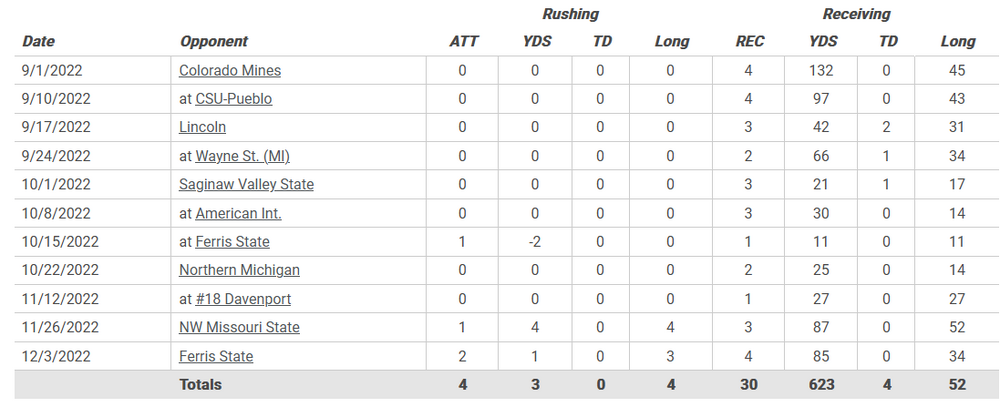The width and height of the screenshot is (1000, 407).
Task: Open Ferris State link in 10/15/2022 row
Action: 232,242
